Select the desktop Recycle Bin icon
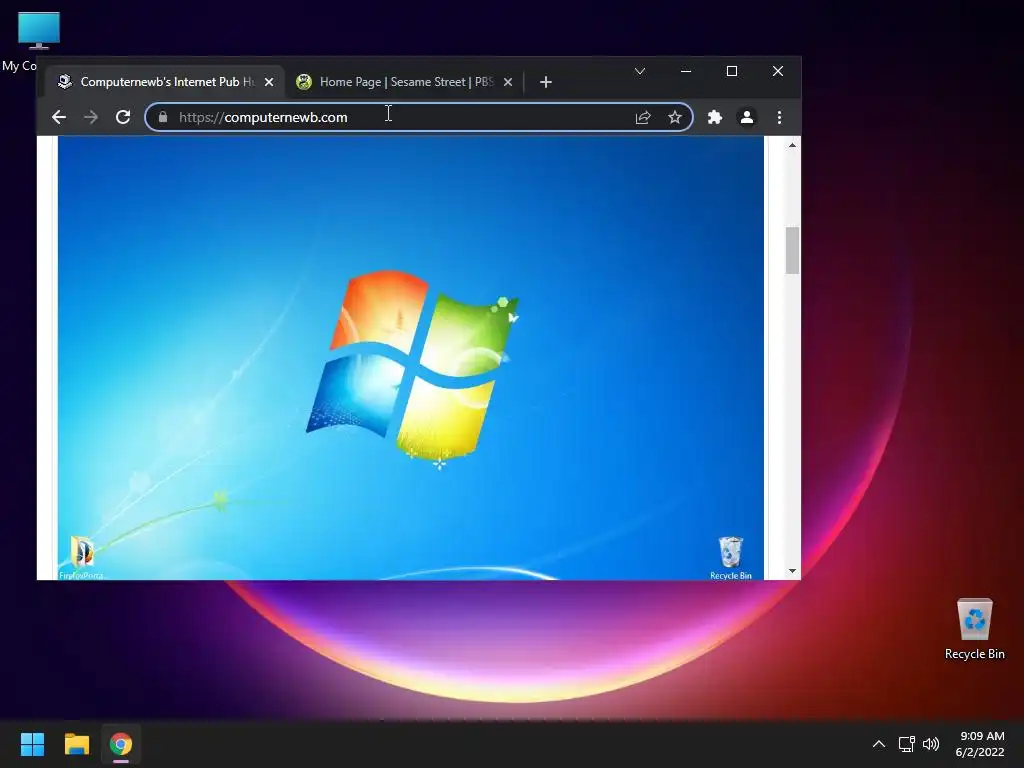The height and width of the screenshot is (768, 1024). [x=974, y=629]
